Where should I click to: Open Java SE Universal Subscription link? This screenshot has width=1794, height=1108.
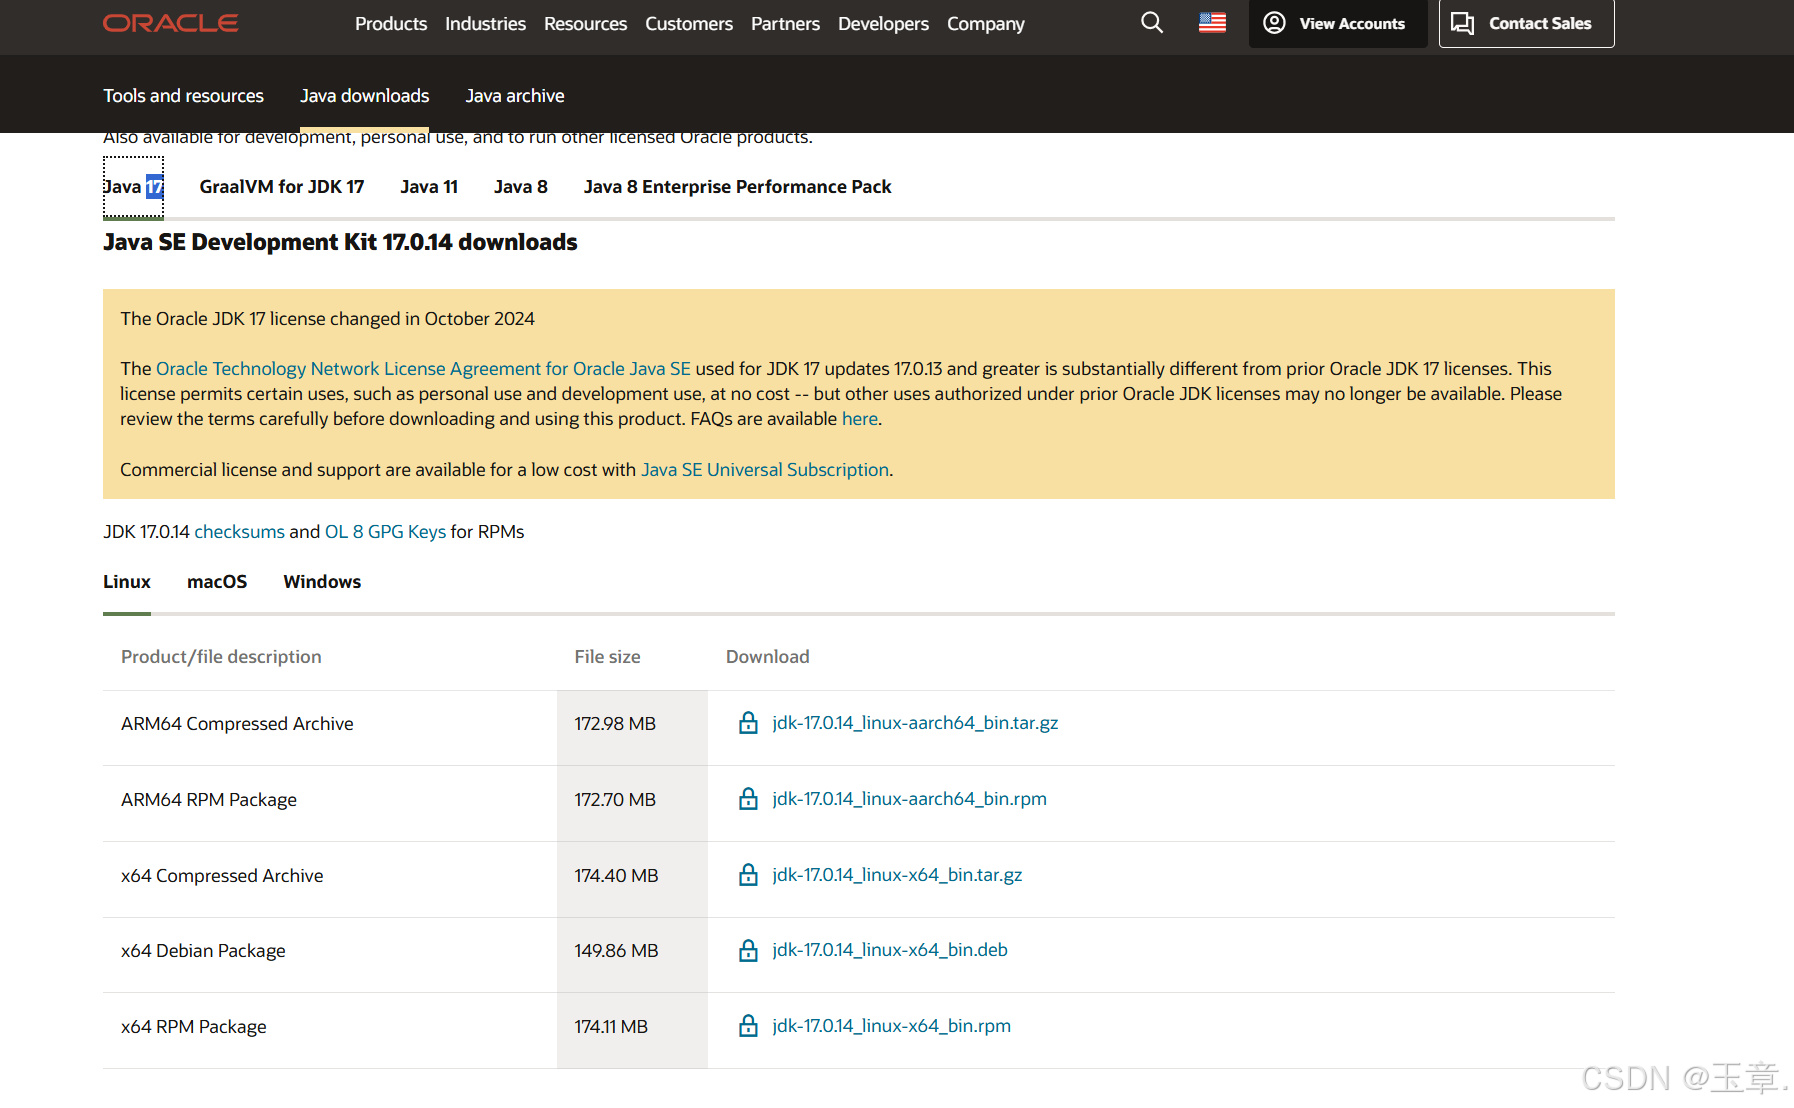pos(765,470)
